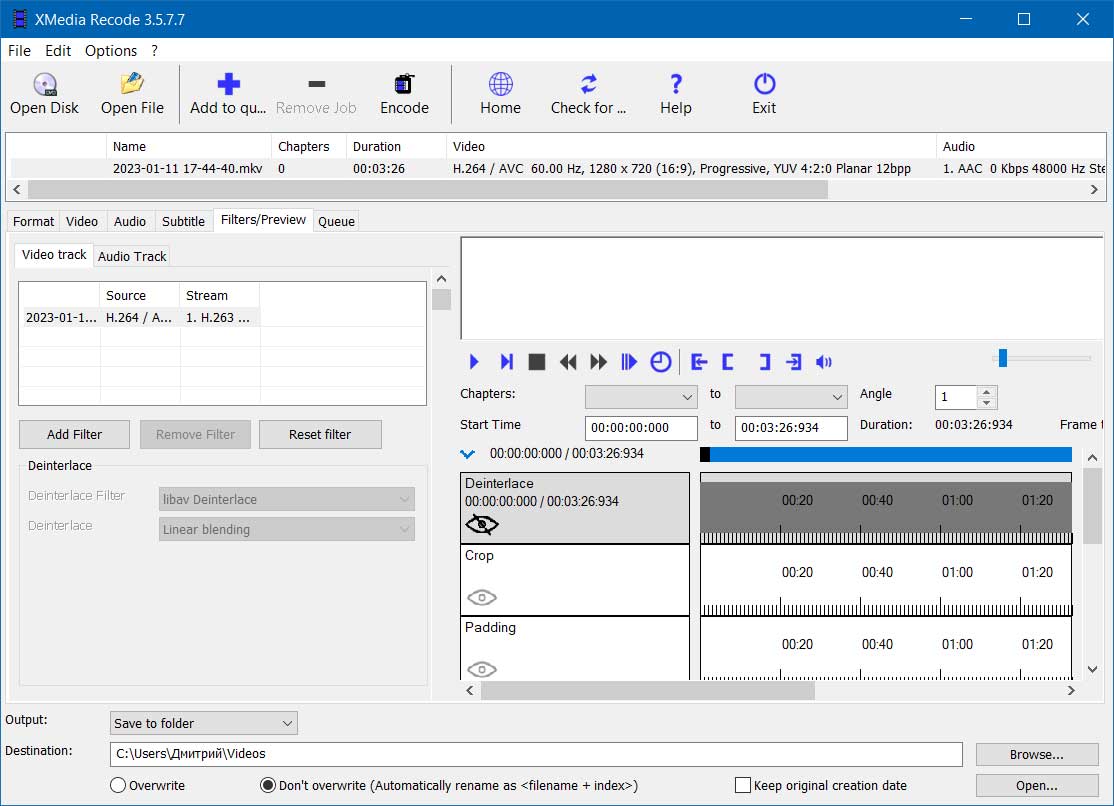Switch to the Audio tab
Screen dimensions: 1114x806
pyautogui.click(x=129, y=221)
